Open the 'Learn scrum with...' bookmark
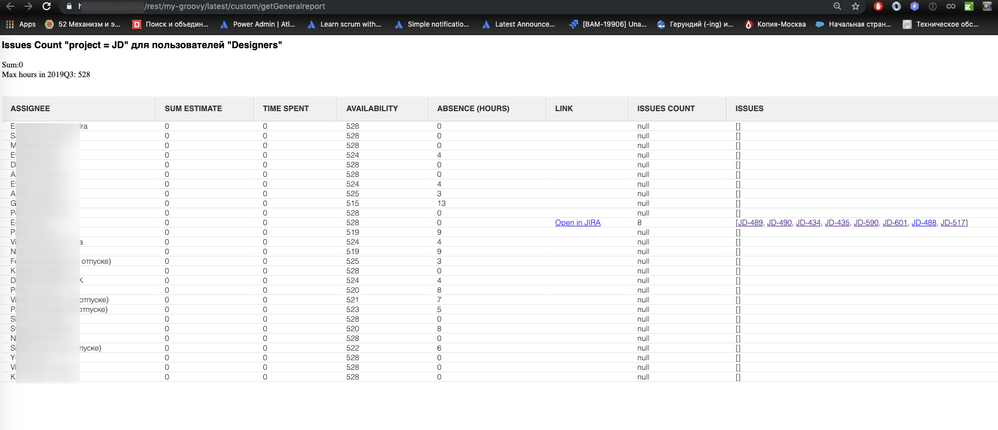Screen dimensions: 998x430 pos(344,25)
